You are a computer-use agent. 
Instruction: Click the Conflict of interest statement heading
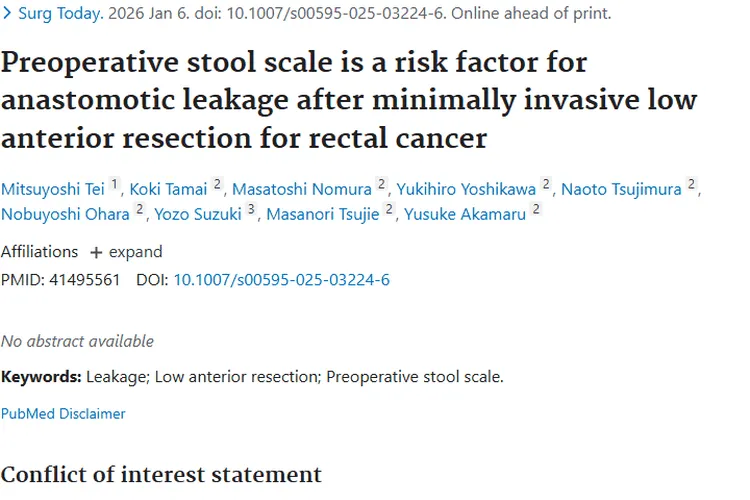tap(161, 474)
